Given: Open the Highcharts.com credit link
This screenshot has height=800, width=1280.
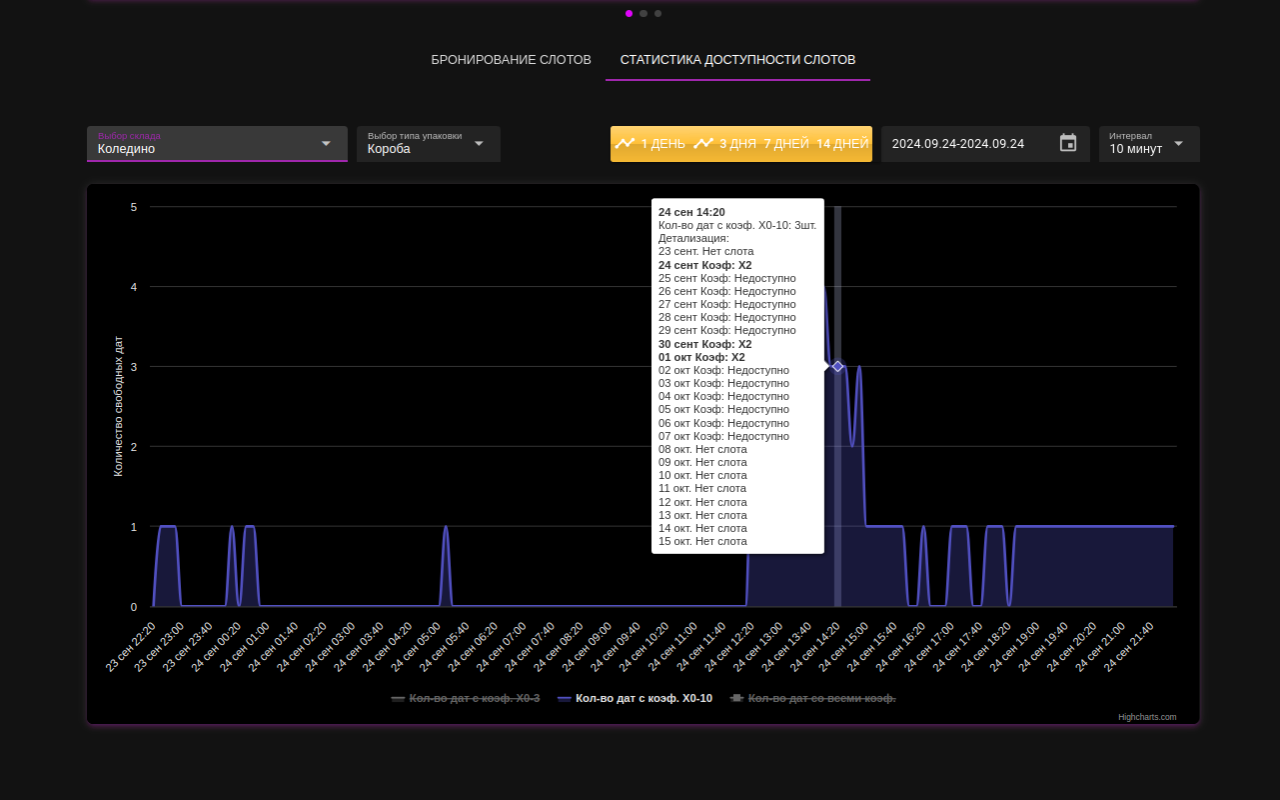Looking at the screenshot, I should point(1147,717).
